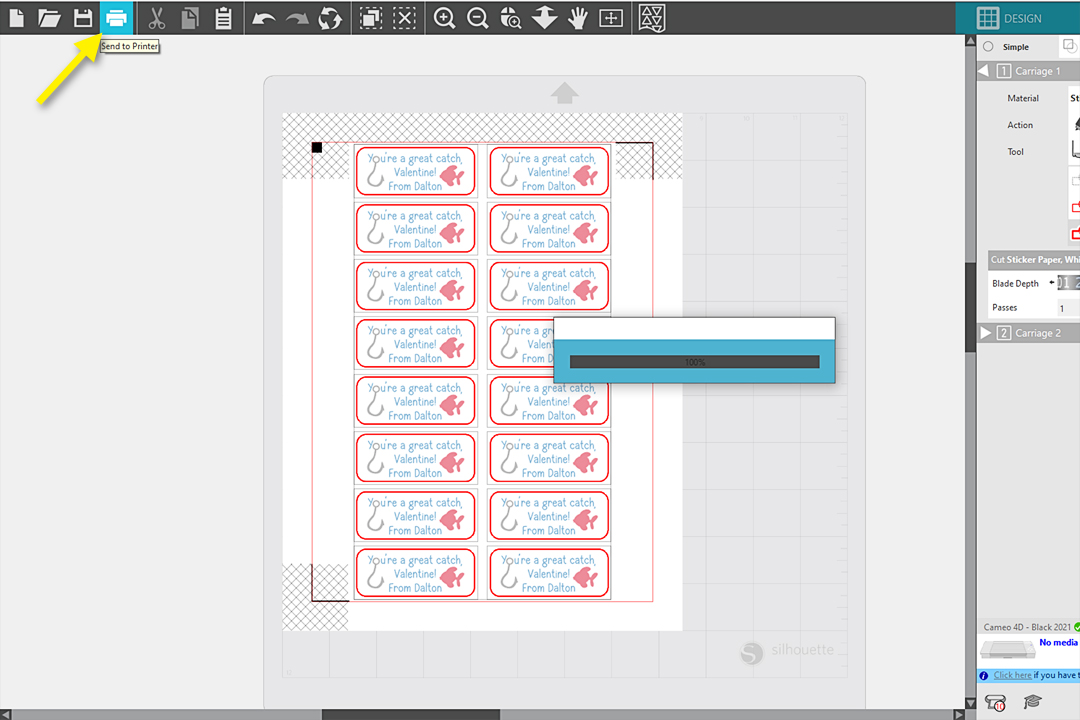Screen dimensions: 1080x720
Task: Click the Cameo machine thumbnail image
Action: click(x=1007, y=649)
